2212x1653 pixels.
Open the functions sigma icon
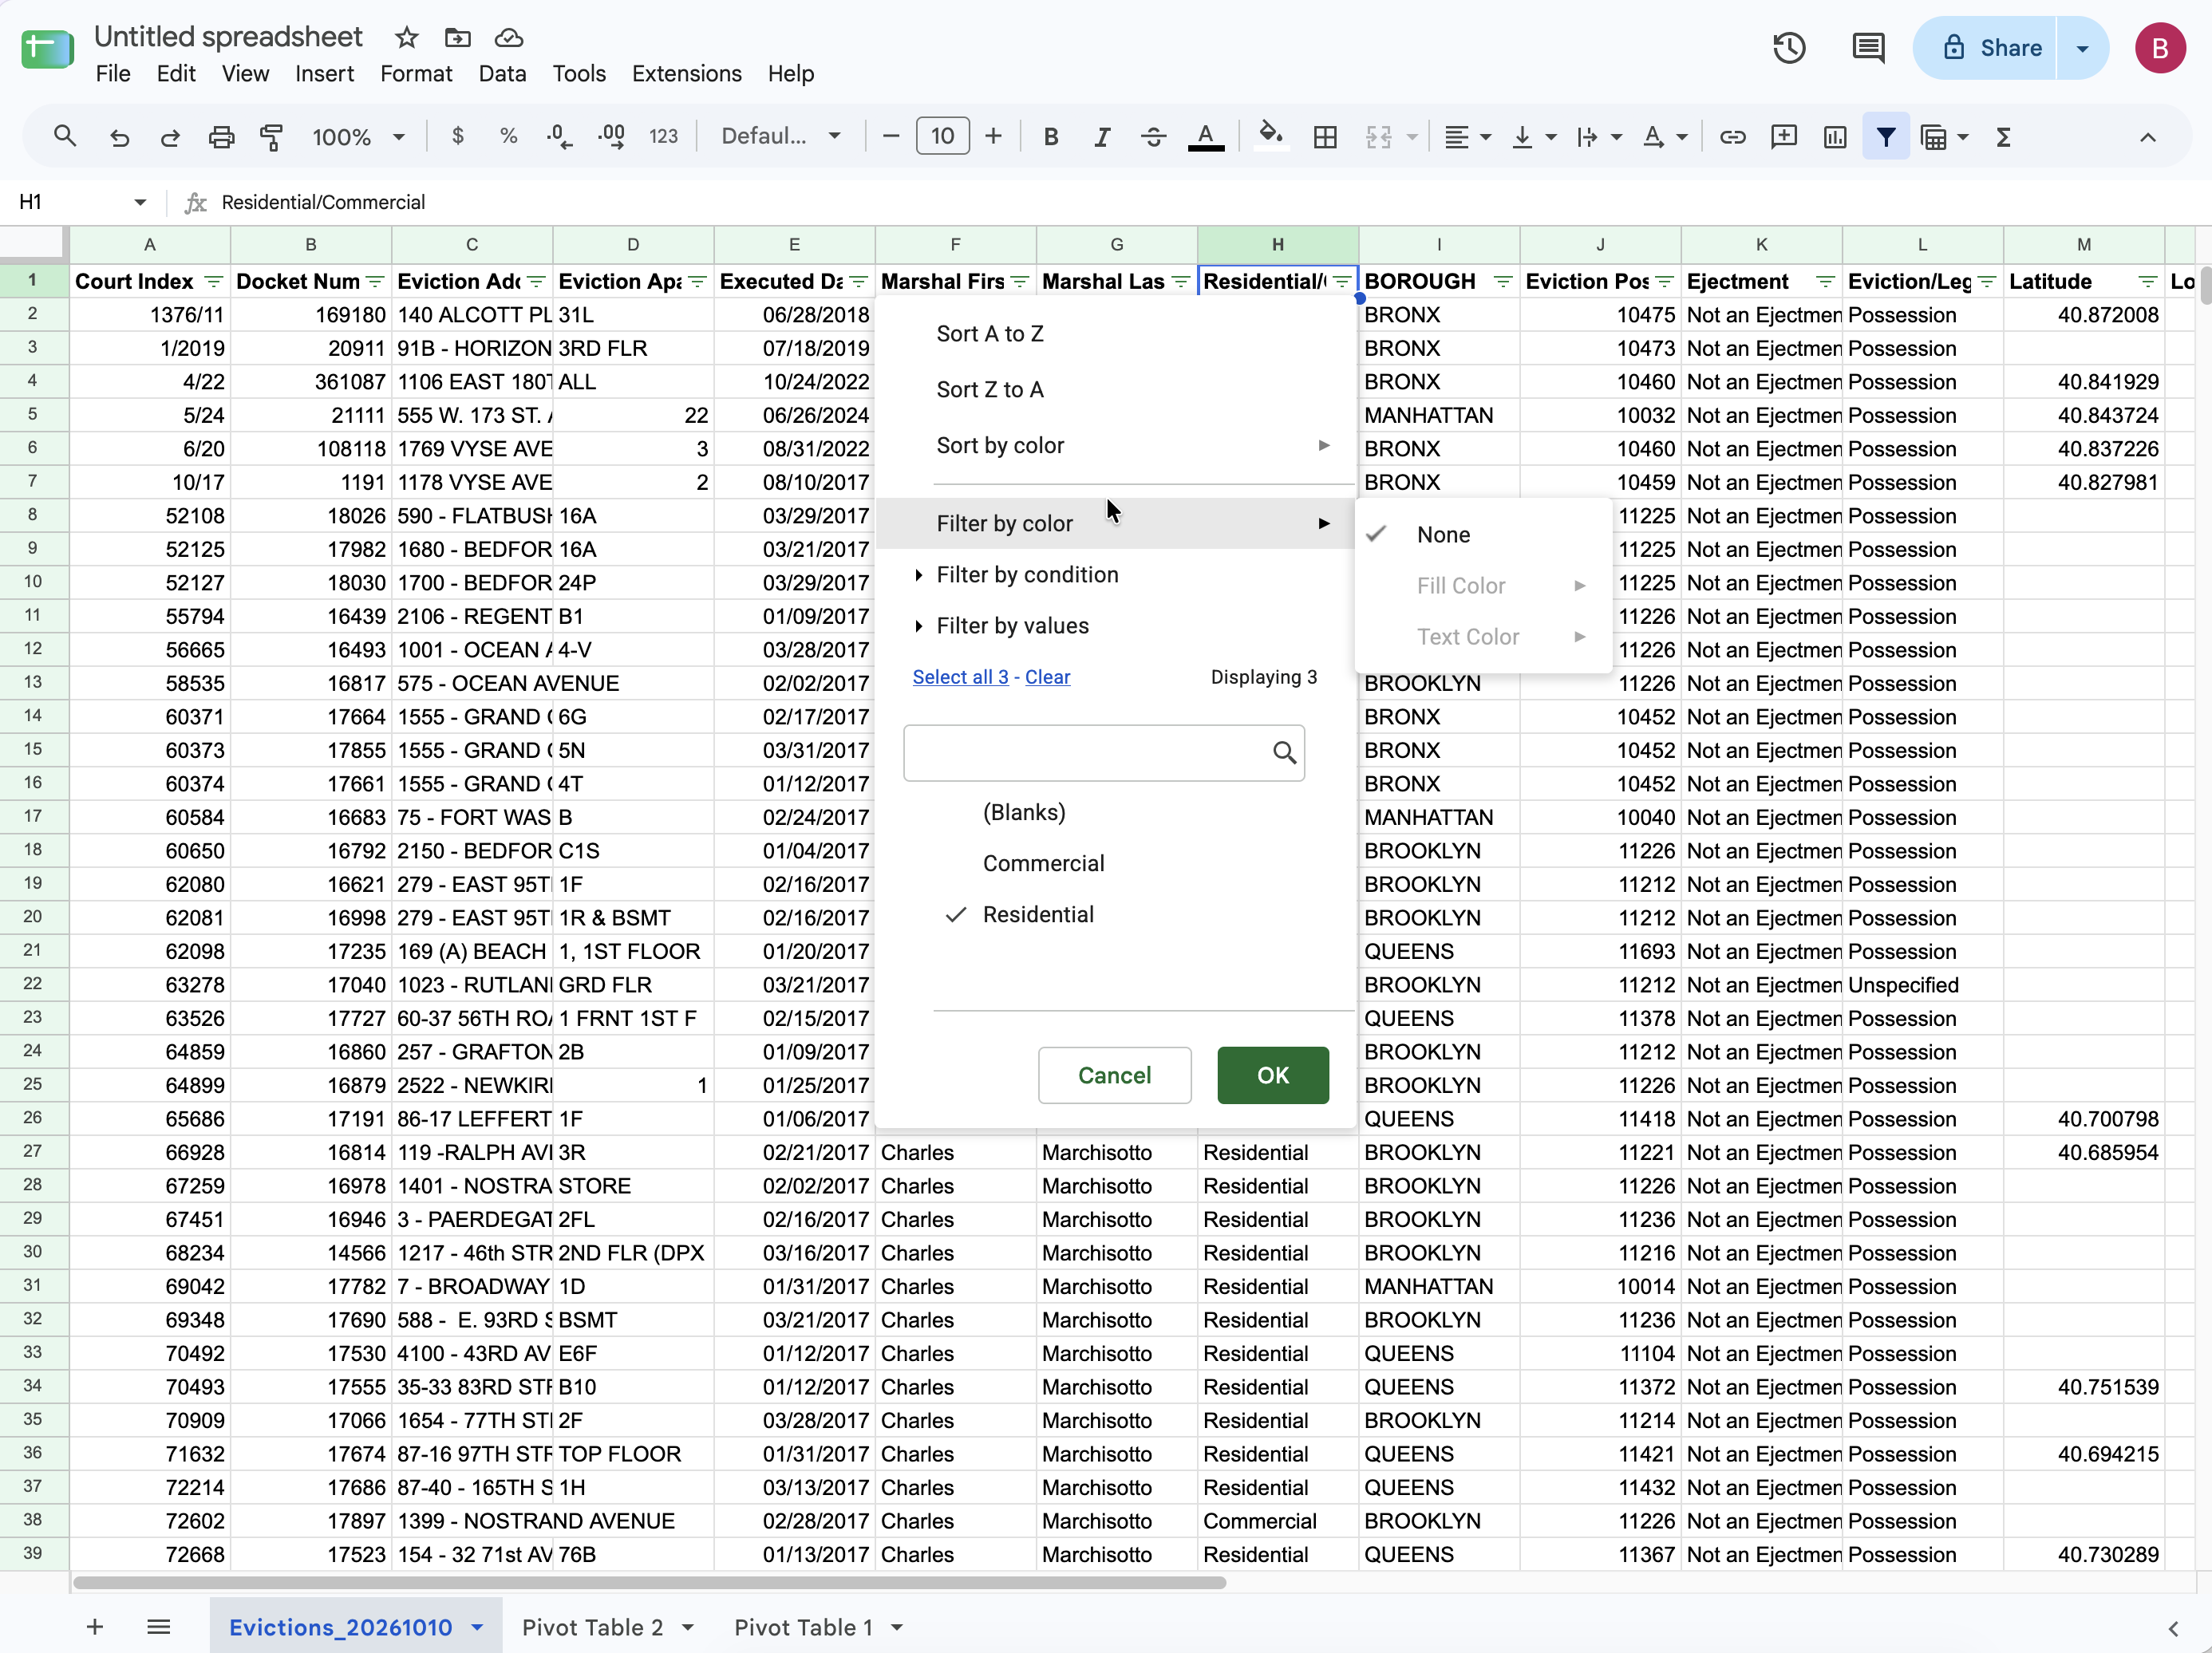pyautogui.click(x=2003, y=137)
